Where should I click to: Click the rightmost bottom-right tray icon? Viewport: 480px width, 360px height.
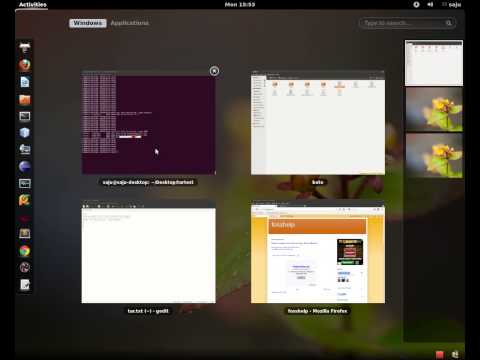click(455, 354)
